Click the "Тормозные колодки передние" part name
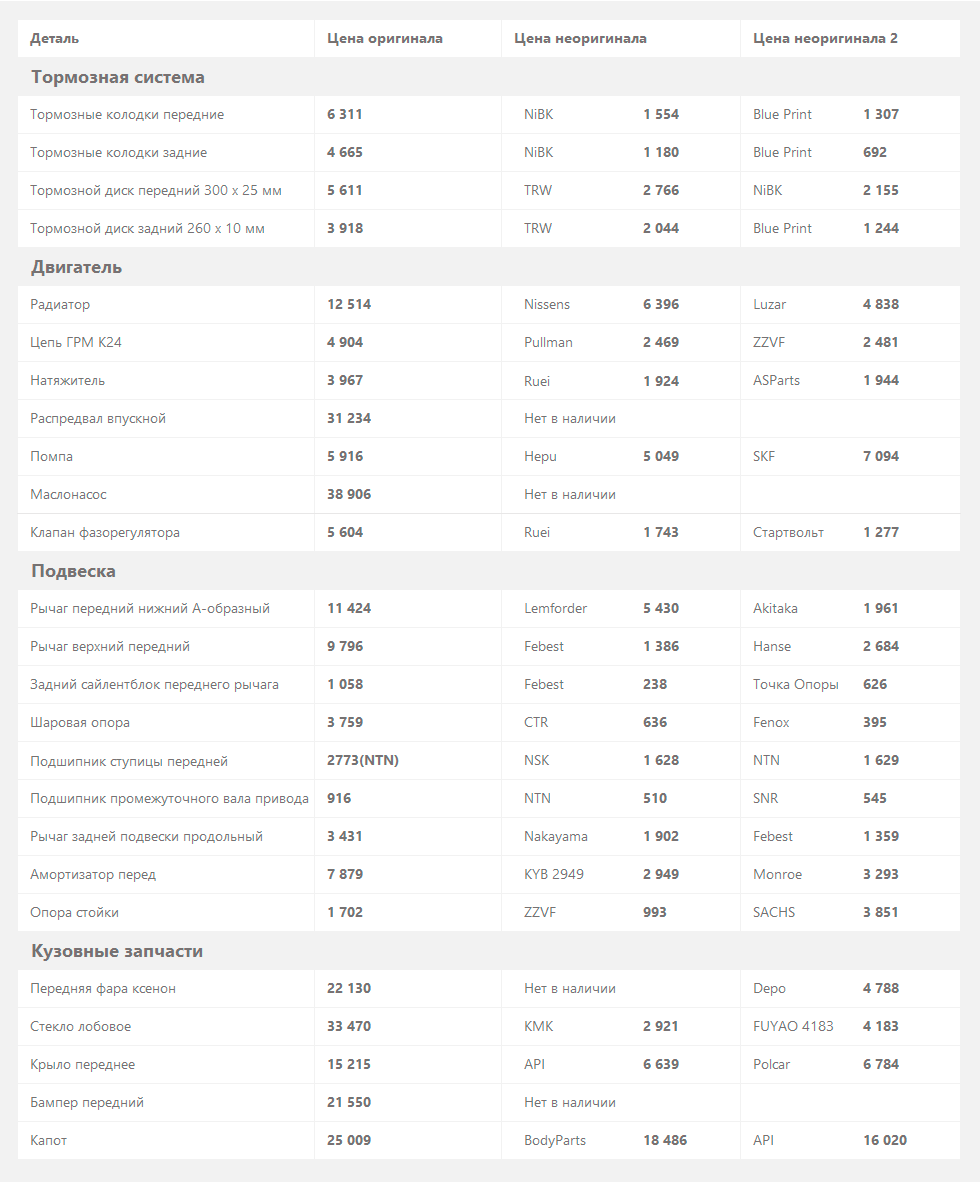 (127, 115)
